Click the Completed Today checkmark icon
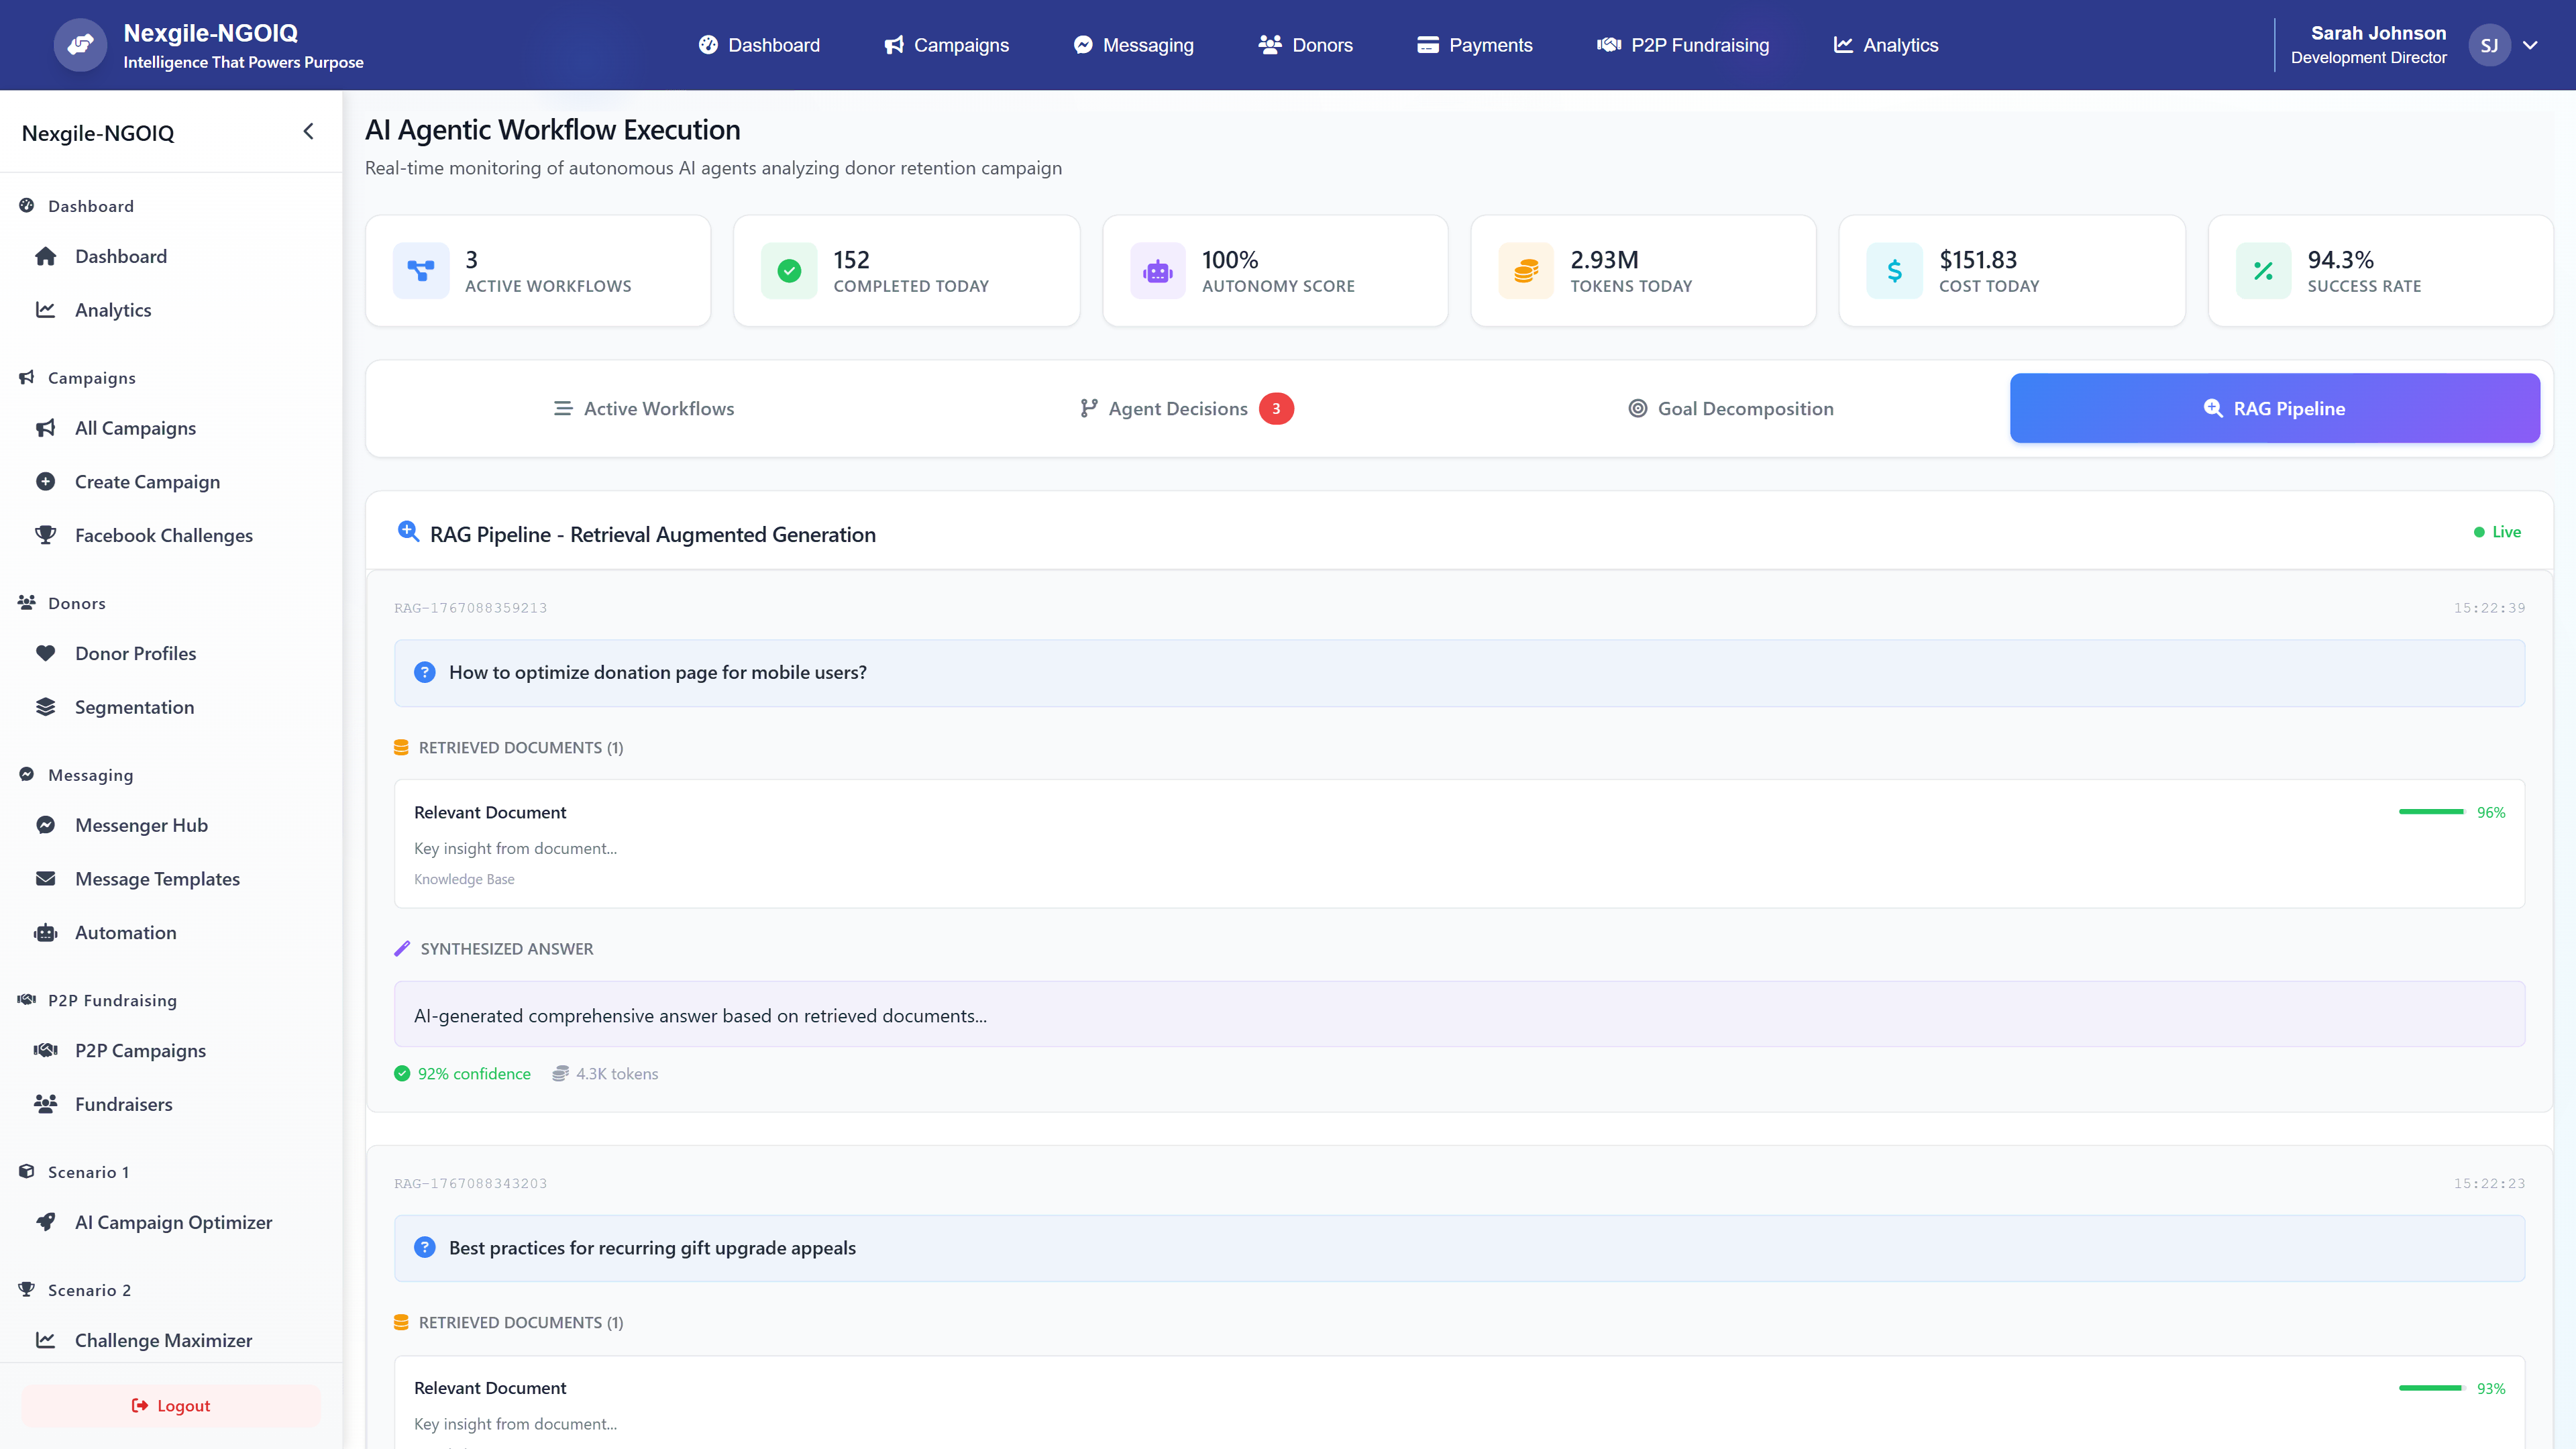The width and height of the screenshot is (2576, 1449). [789, 270]
